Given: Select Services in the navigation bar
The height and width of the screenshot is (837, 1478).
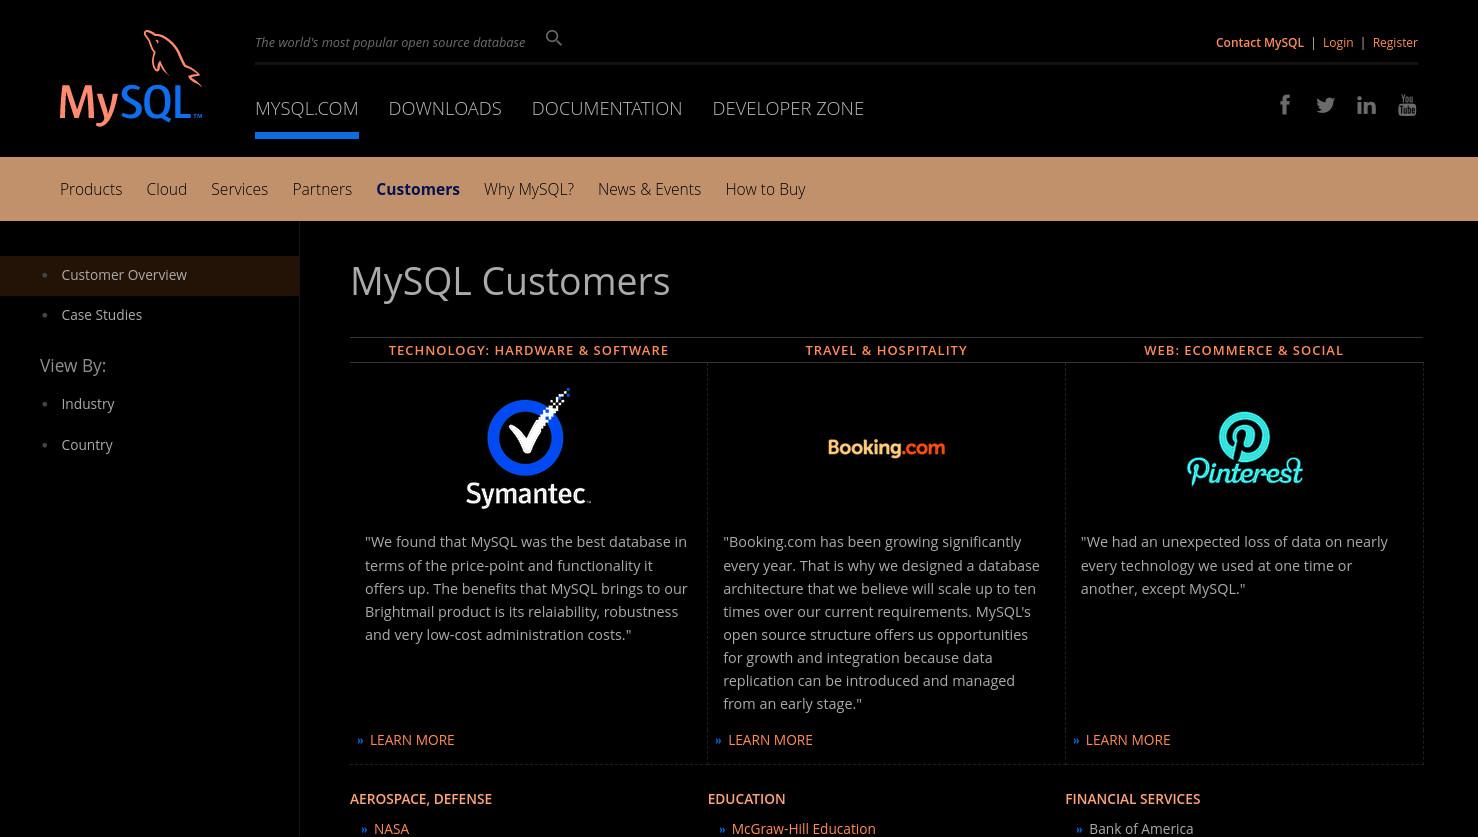Looking at the screenshot, I should point(240,189).
